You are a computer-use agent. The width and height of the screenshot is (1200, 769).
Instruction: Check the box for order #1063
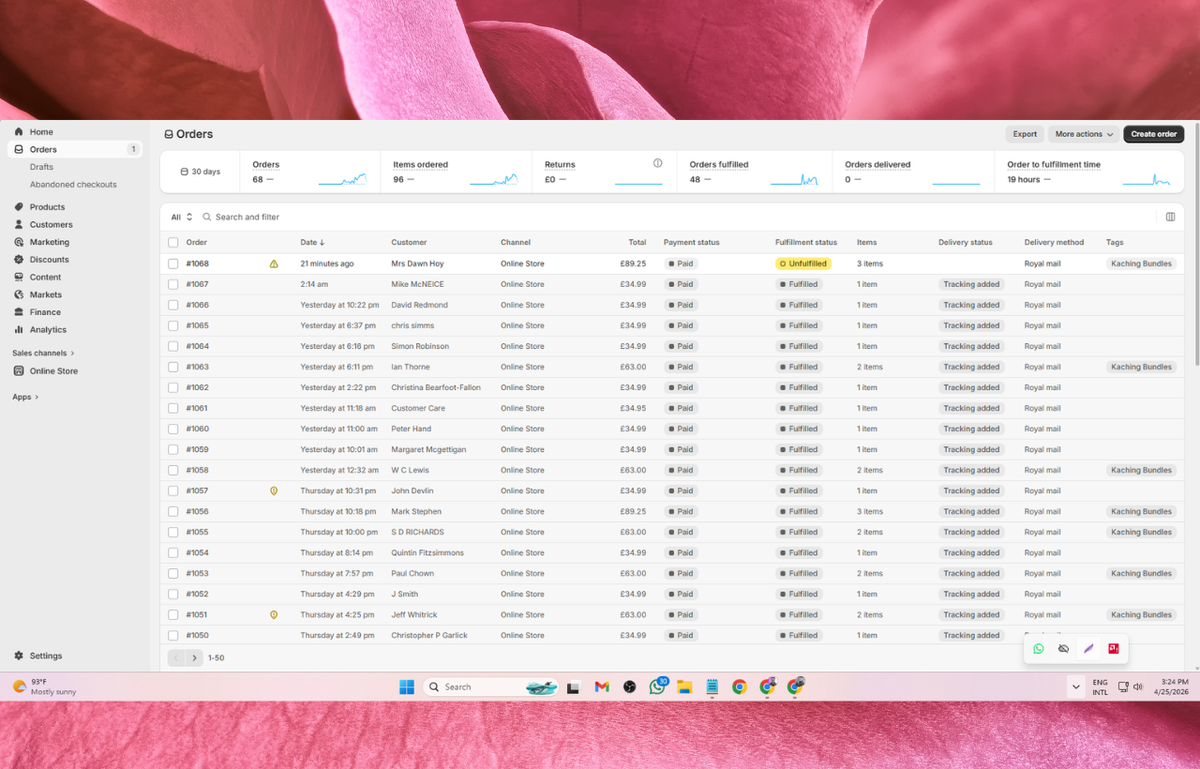173,367
